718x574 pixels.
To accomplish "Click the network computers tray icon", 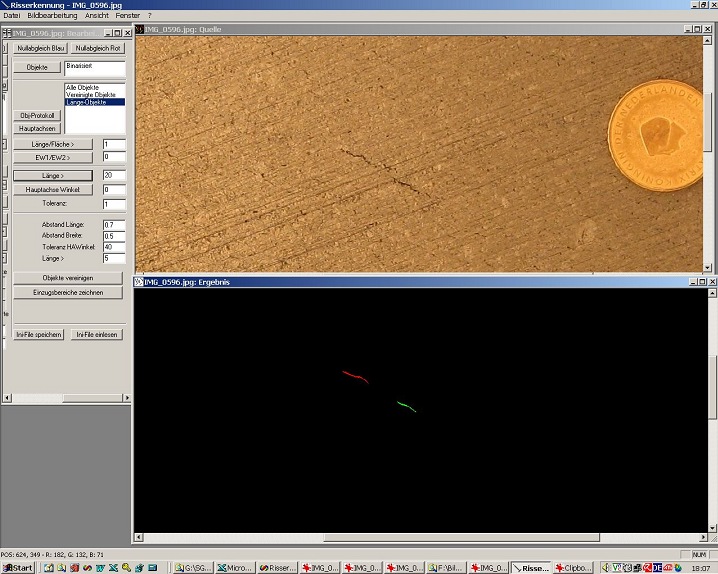I will pos(637,568).
